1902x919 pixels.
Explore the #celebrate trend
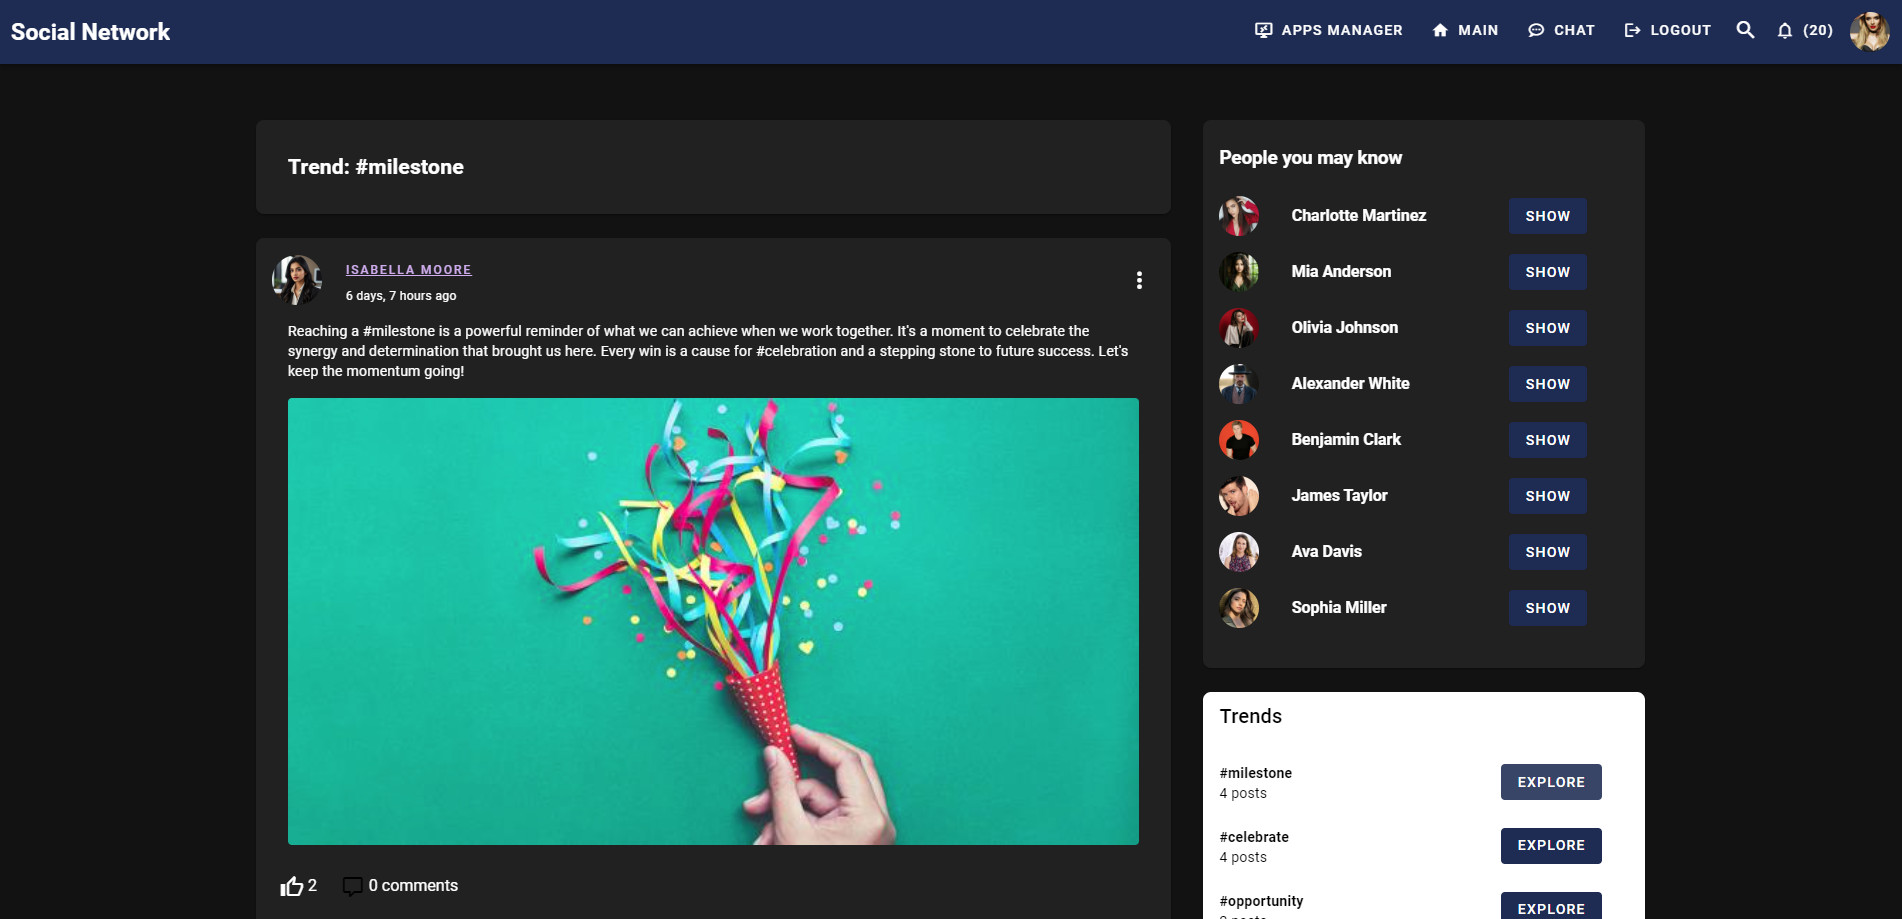click(x=1550, y=844)
